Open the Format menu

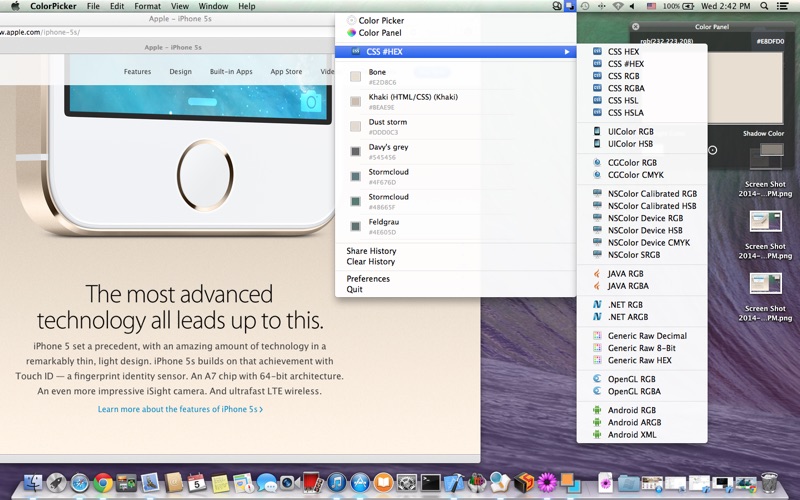point(147,6)
